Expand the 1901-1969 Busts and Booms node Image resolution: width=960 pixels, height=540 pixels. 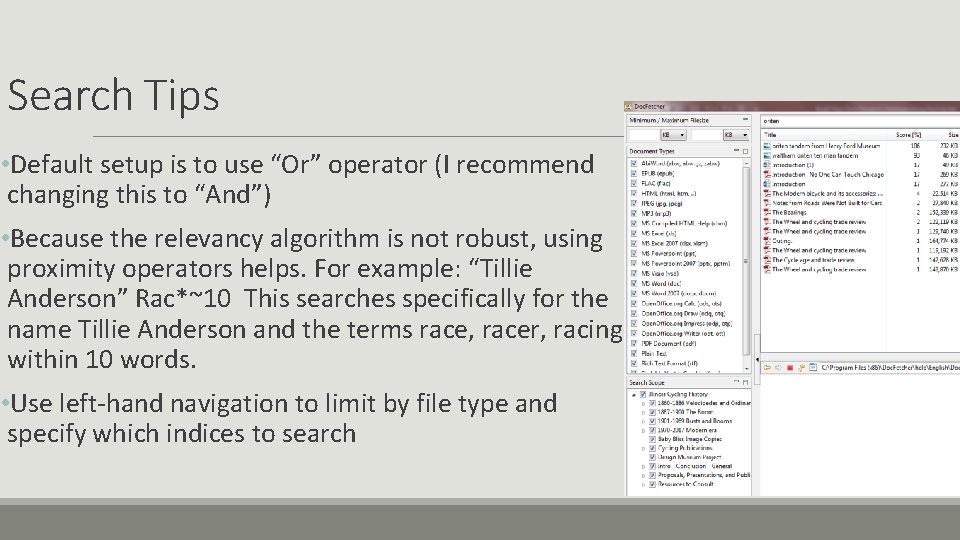(643, 421)
